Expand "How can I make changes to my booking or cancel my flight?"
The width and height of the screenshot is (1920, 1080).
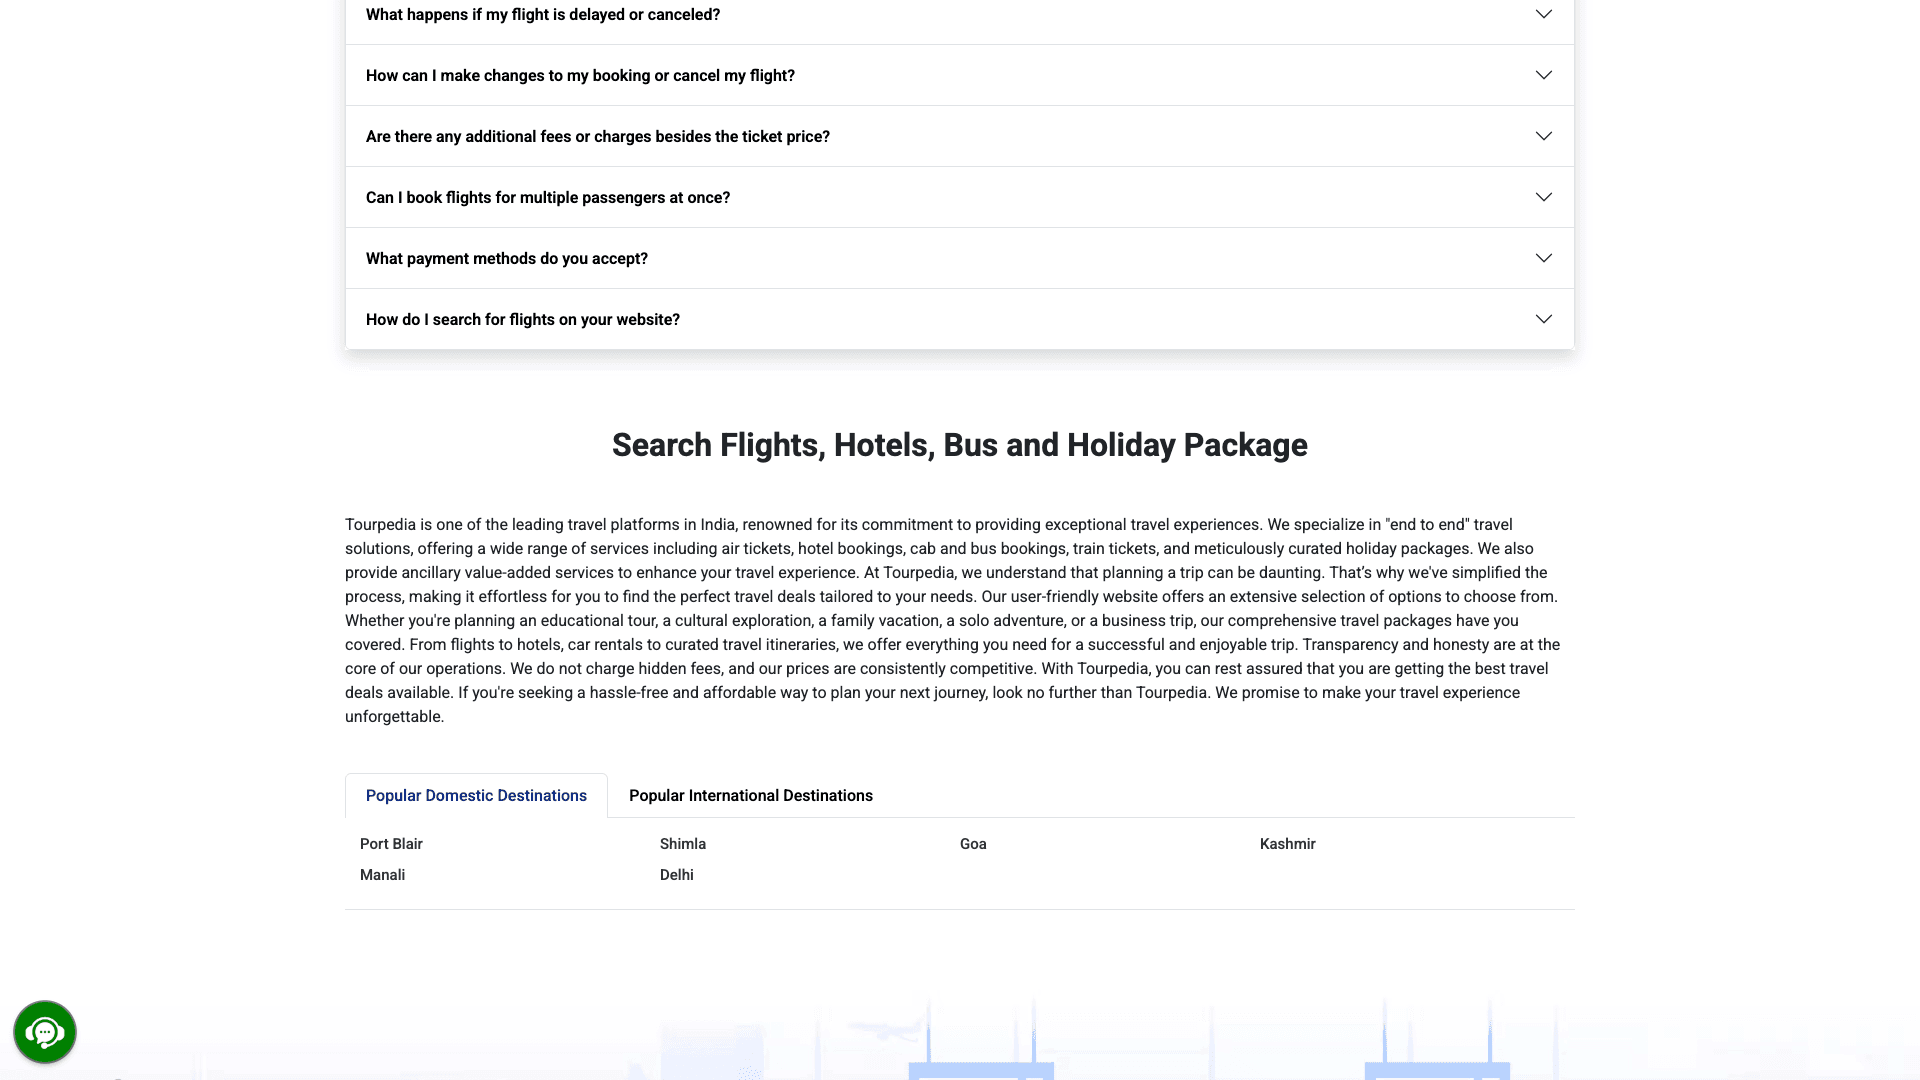(x=580, y=75)
